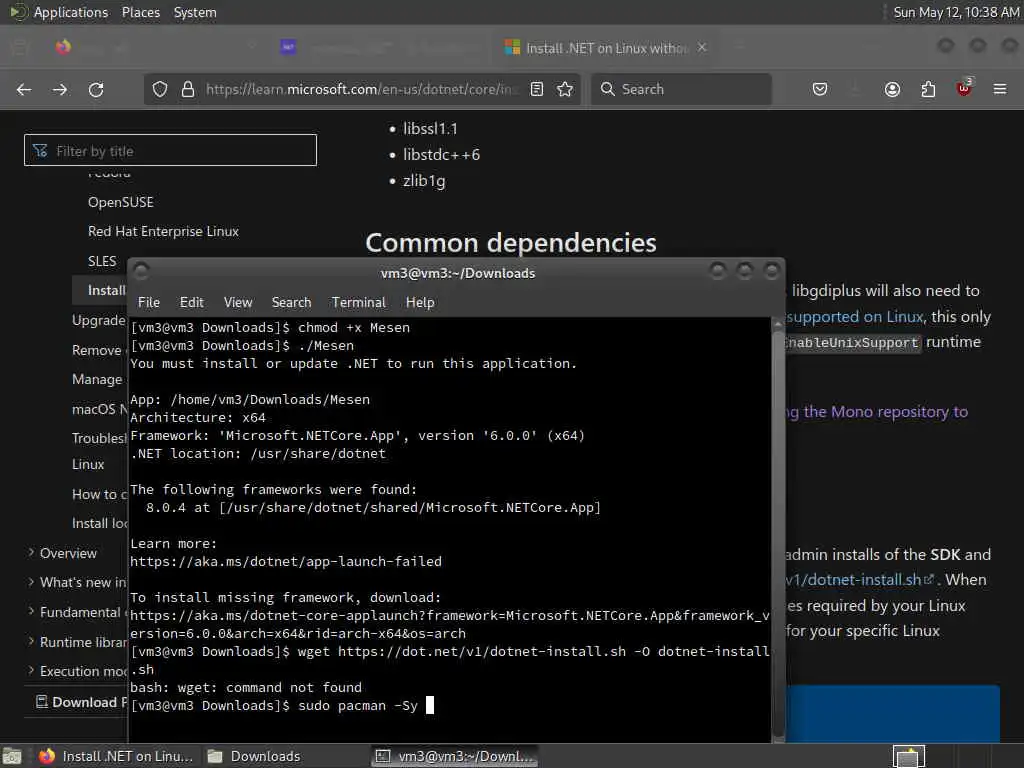Viewport: 1024px width, 768px height.
Task: Close the Install .NET on Linux tab
Action: pyautogui.click(x=702, y=48)
